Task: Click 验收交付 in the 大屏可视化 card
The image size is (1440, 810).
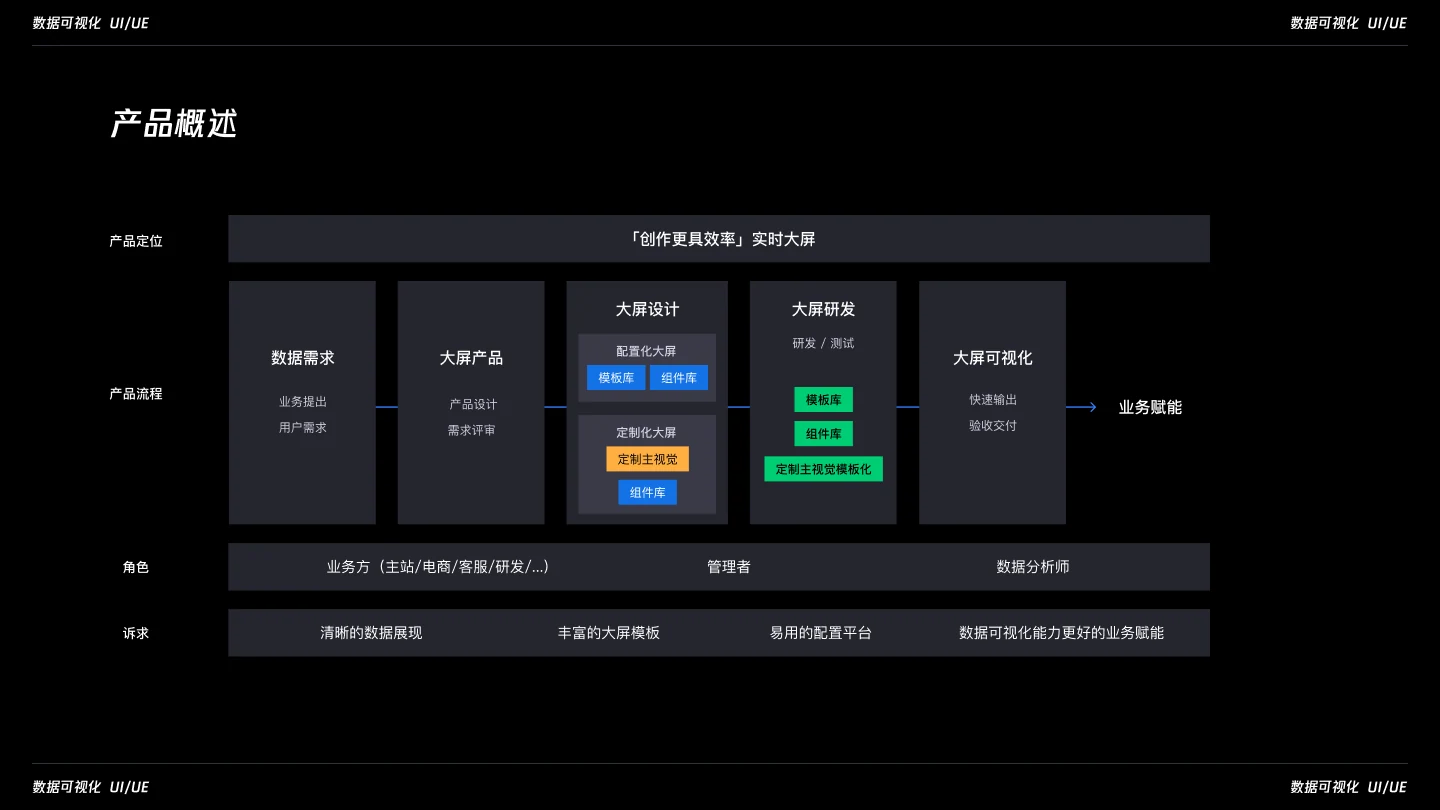Action: coord(993,426)
